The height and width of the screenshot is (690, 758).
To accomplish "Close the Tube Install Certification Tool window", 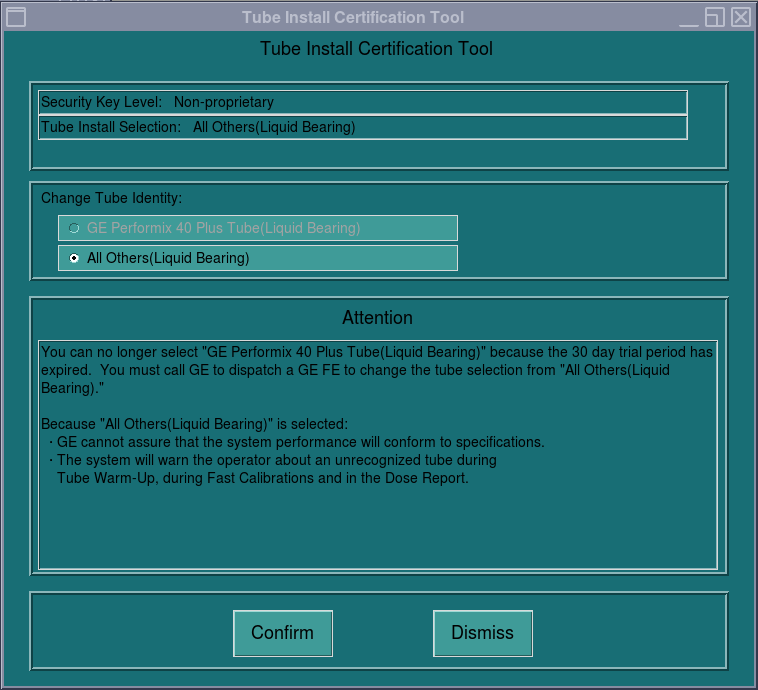I will click(740, 17).
